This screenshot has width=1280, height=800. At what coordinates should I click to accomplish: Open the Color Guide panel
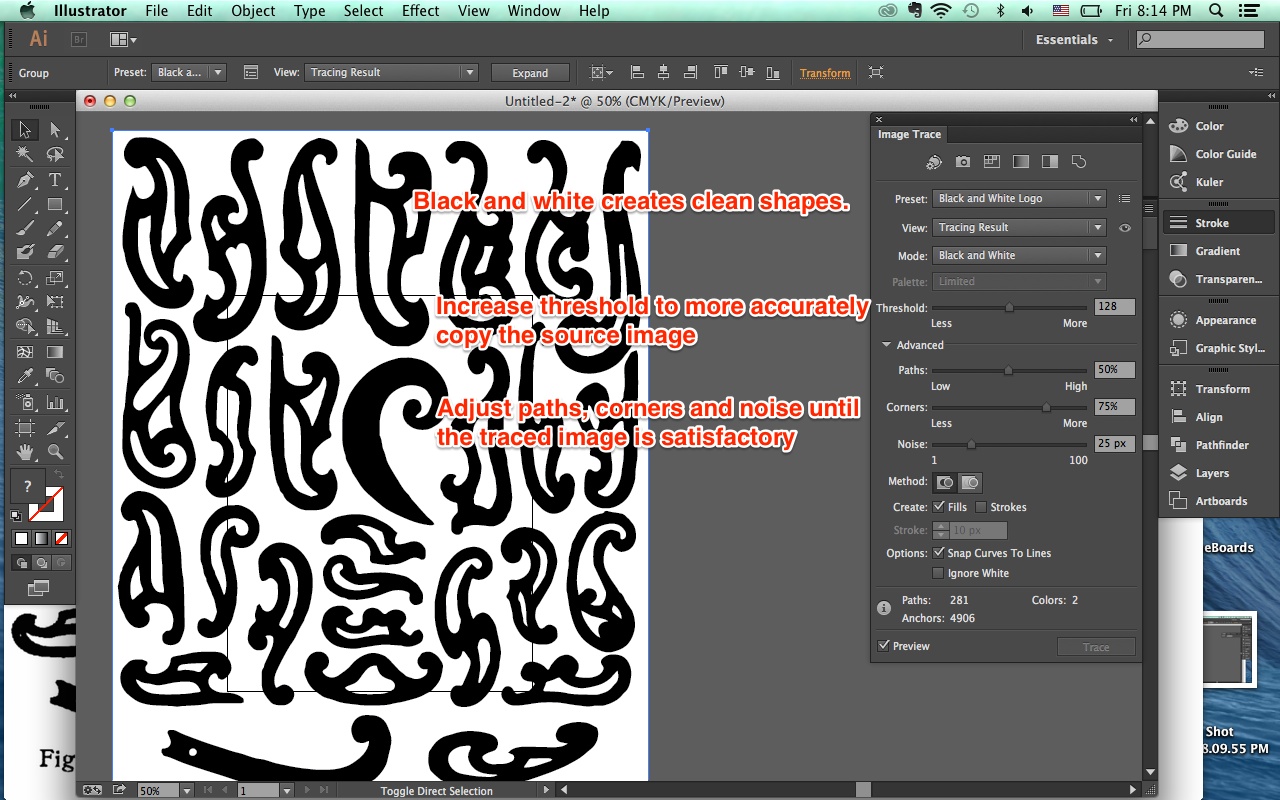tap(1225, 154)
